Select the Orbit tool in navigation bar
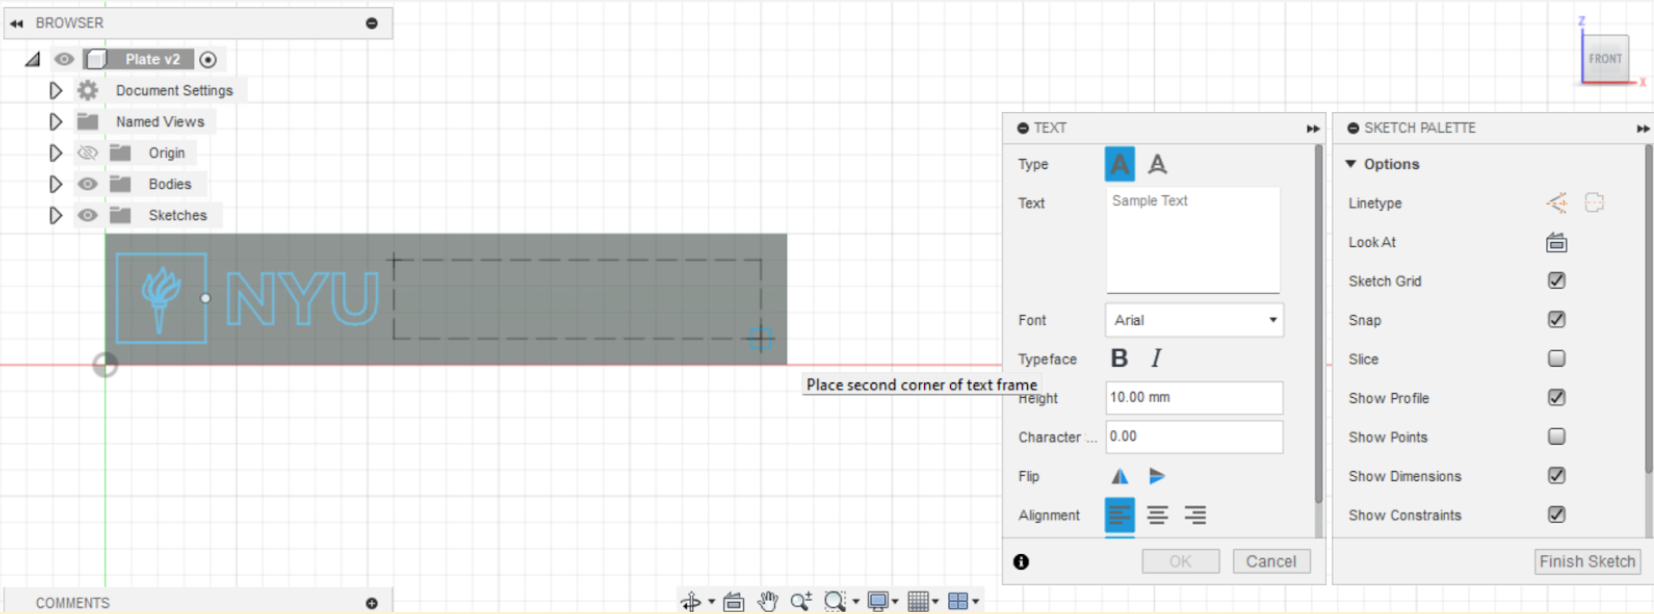 click(690, 601)
